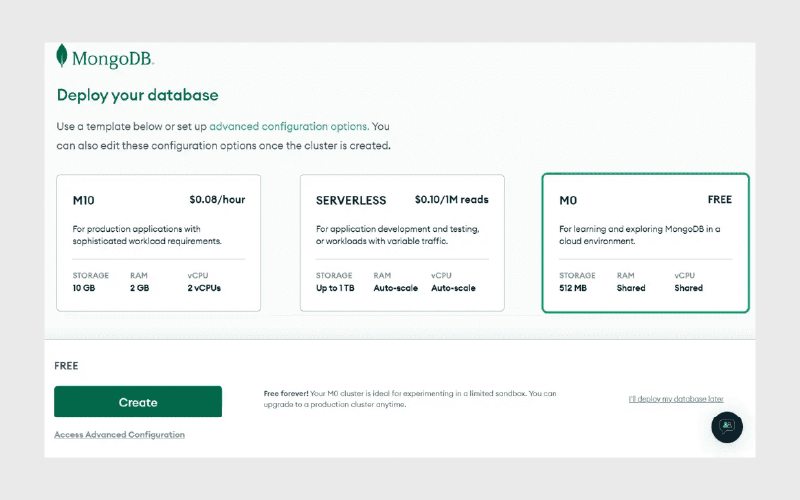
Task: Click the $0.10/1M reads price label
Action: 452,199
